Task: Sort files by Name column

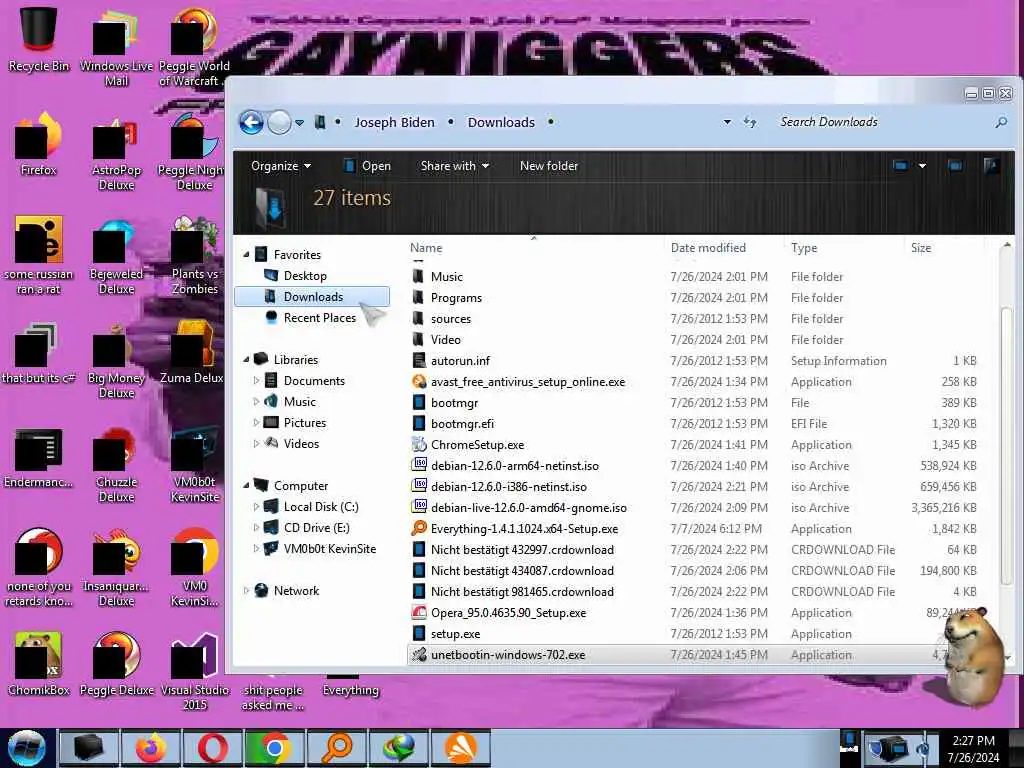Action: (426, 248)
